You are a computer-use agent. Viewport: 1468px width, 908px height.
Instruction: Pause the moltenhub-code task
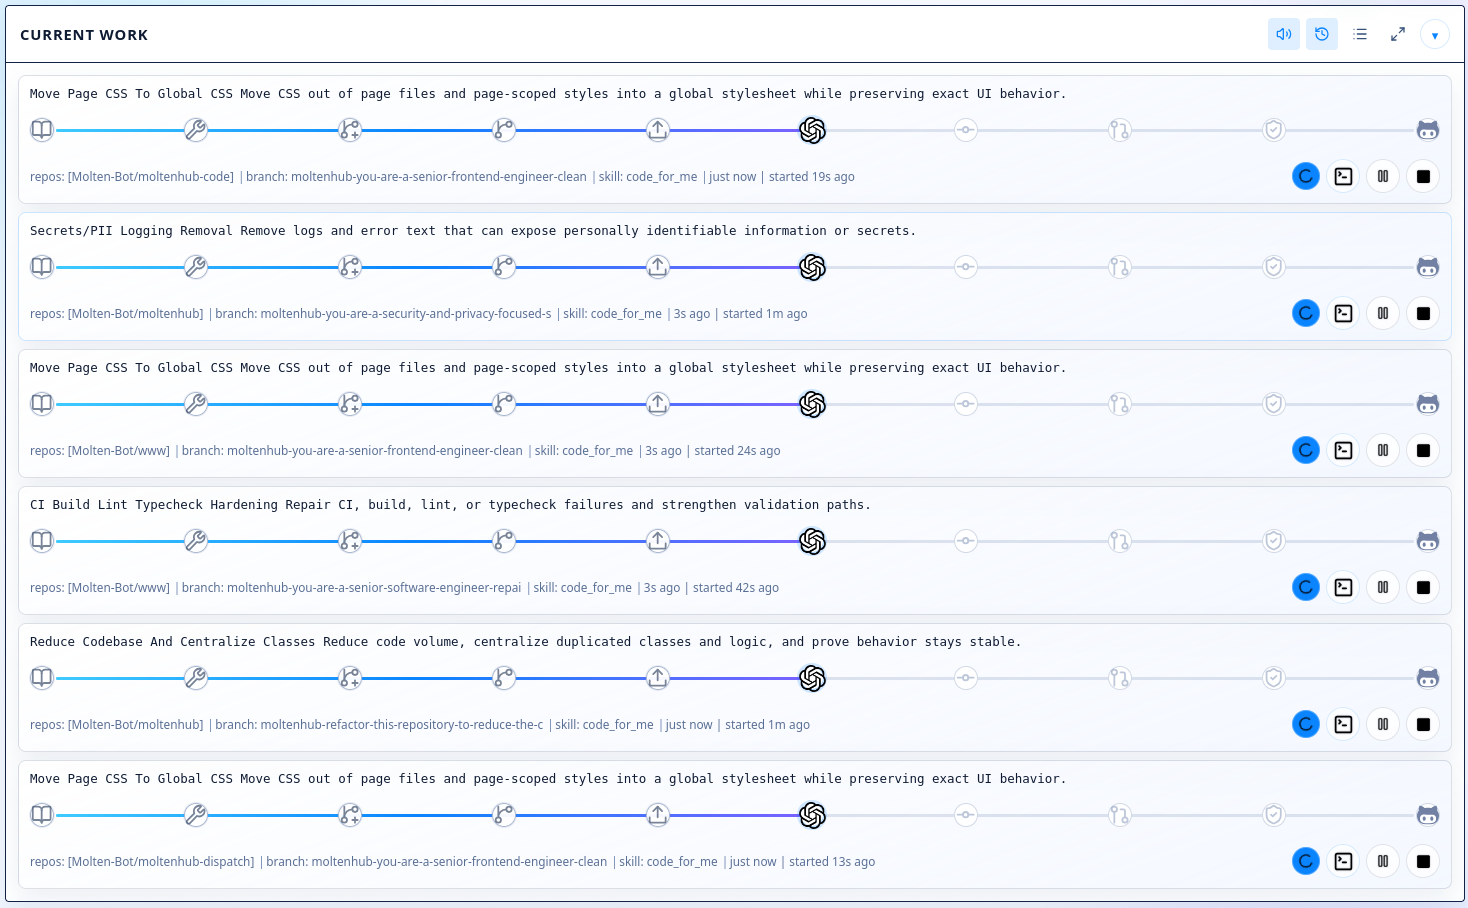tap(1383, 176)
